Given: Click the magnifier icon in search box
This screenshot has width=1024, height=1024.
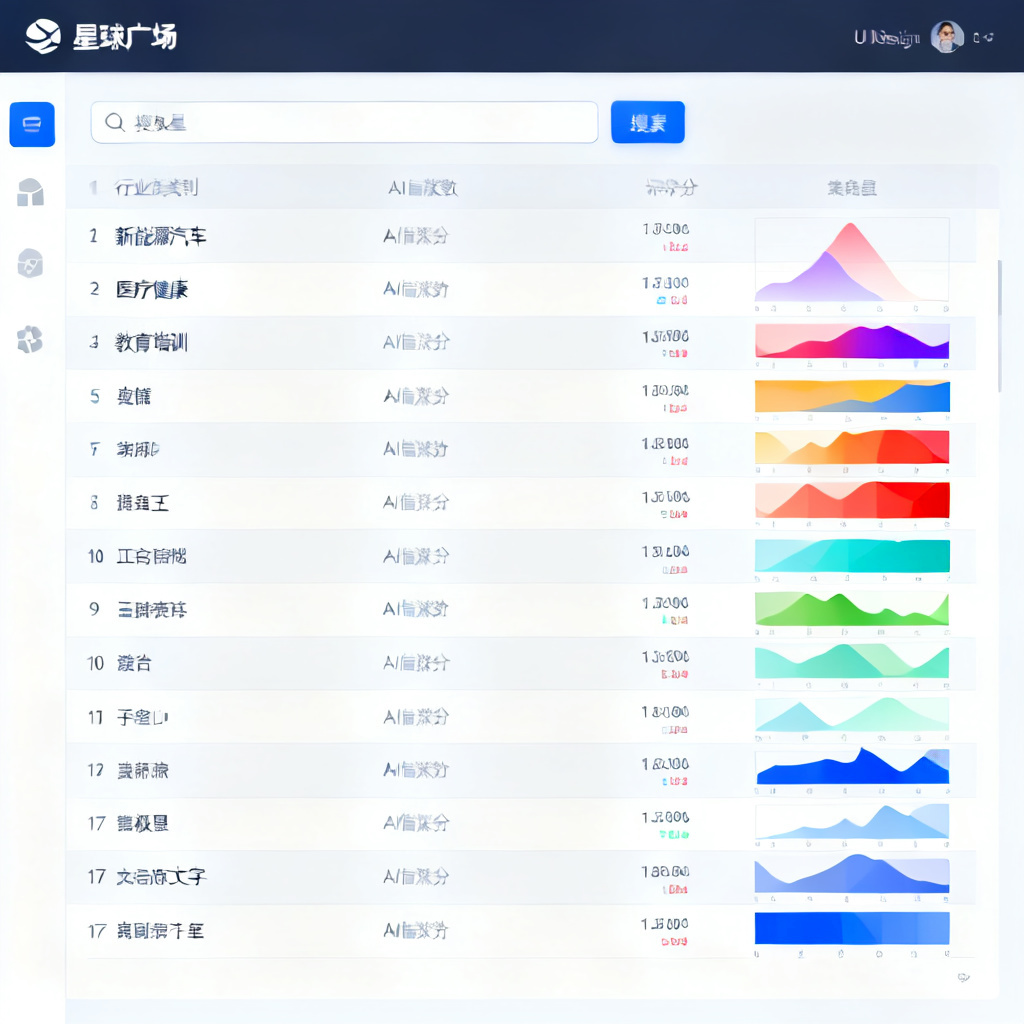Looking at the screenshot, I should (115, 122).
